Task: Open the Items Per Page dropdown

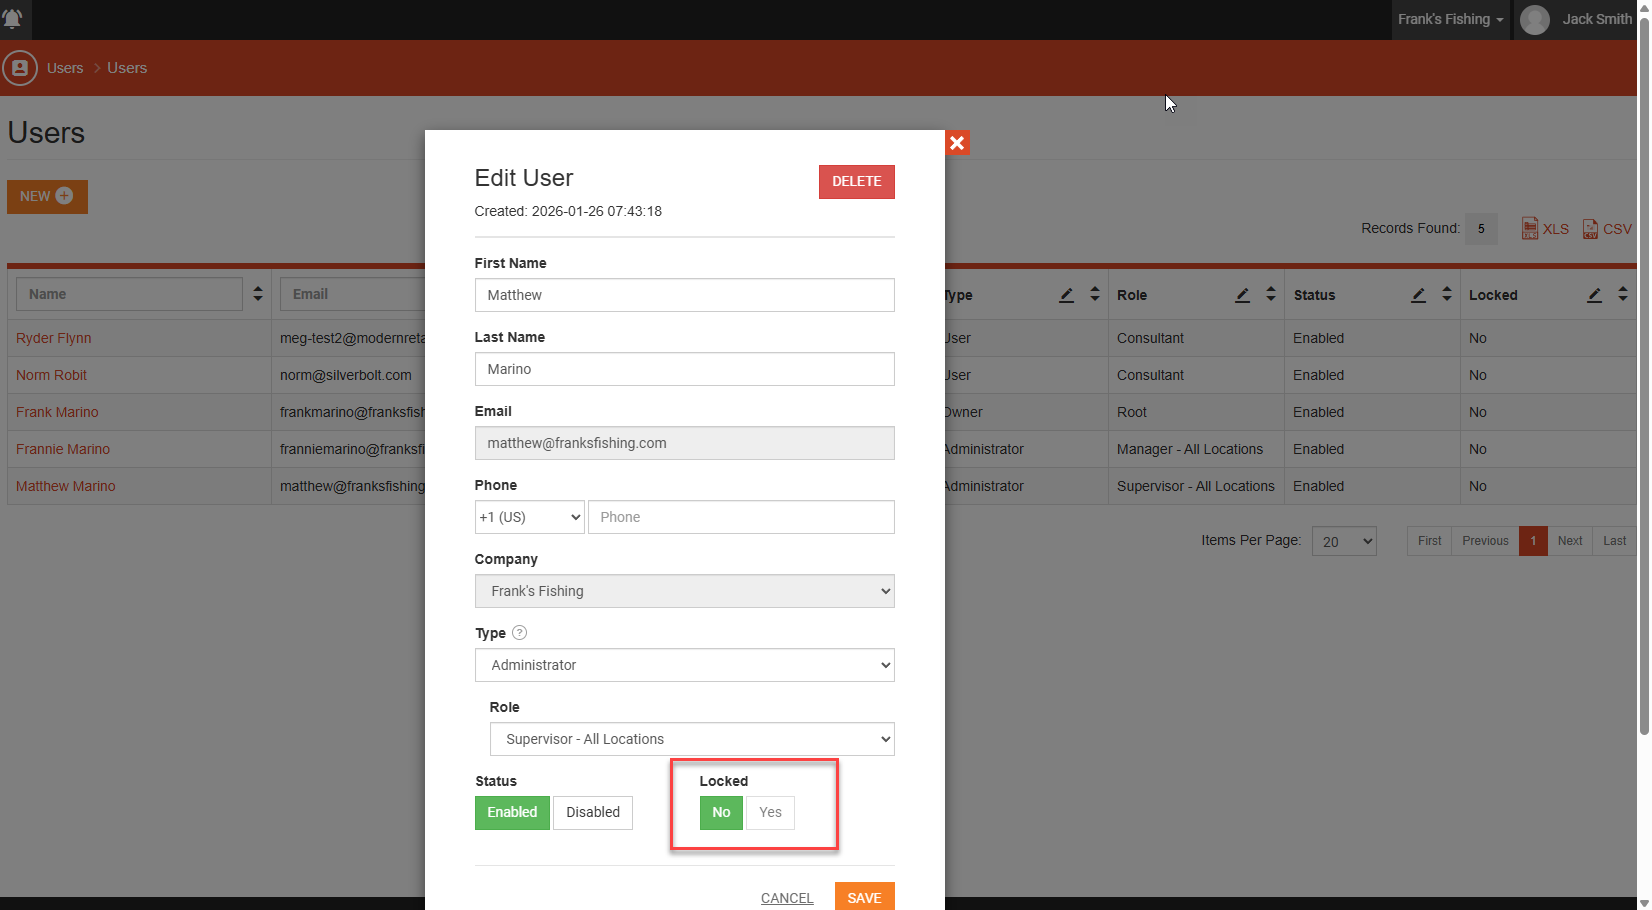Action: [x=1344, y=541]
